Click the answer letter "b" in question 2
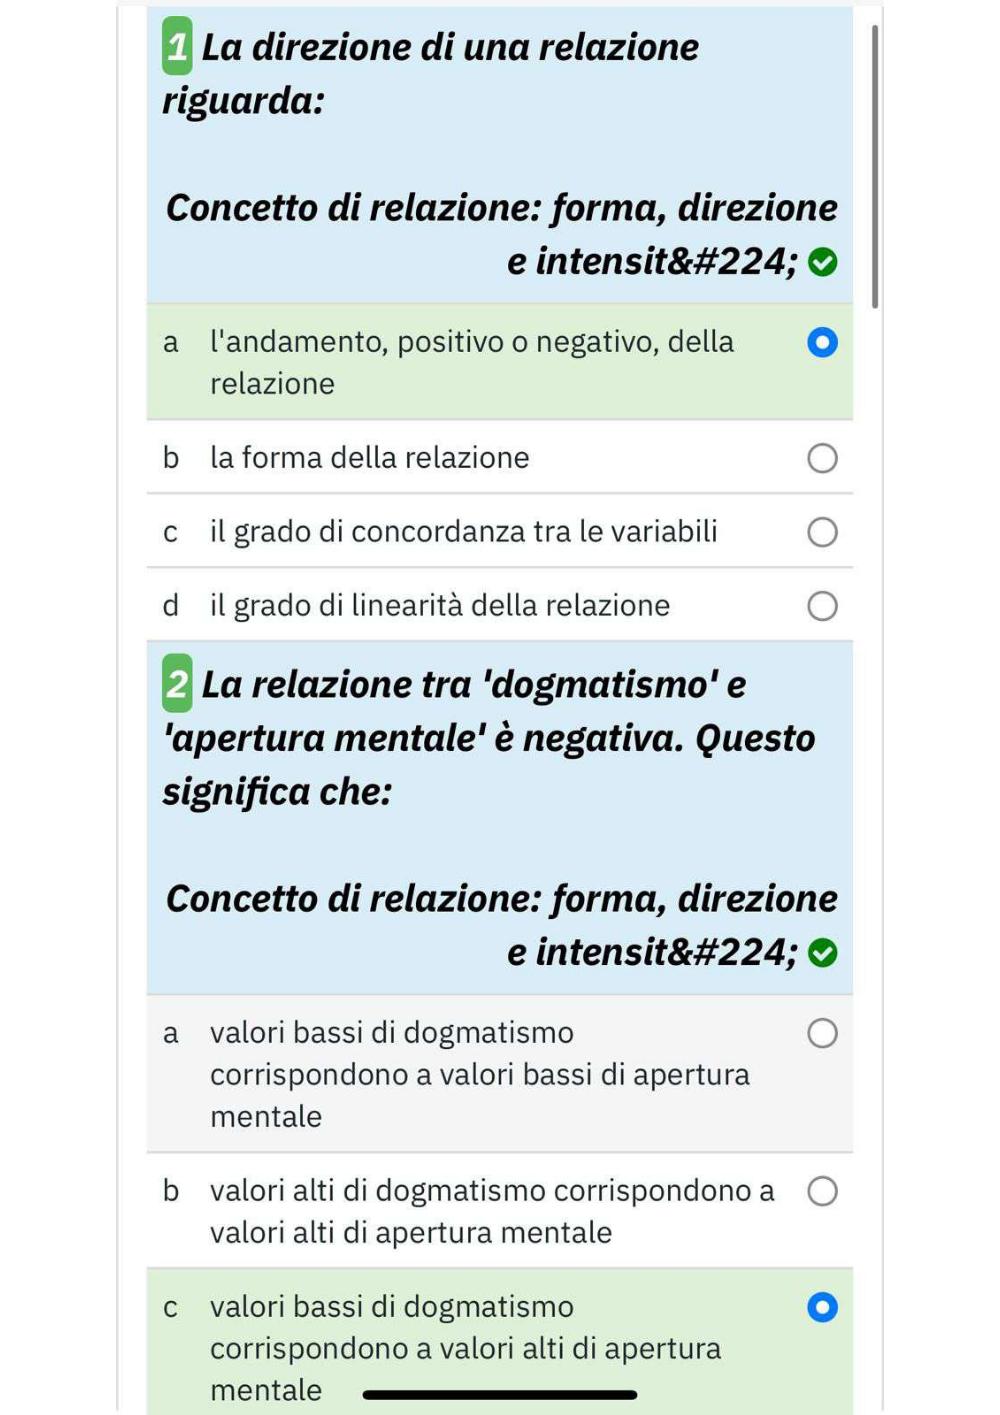This screenshot has height=1415, width=1000. [x=171, y=1190]
